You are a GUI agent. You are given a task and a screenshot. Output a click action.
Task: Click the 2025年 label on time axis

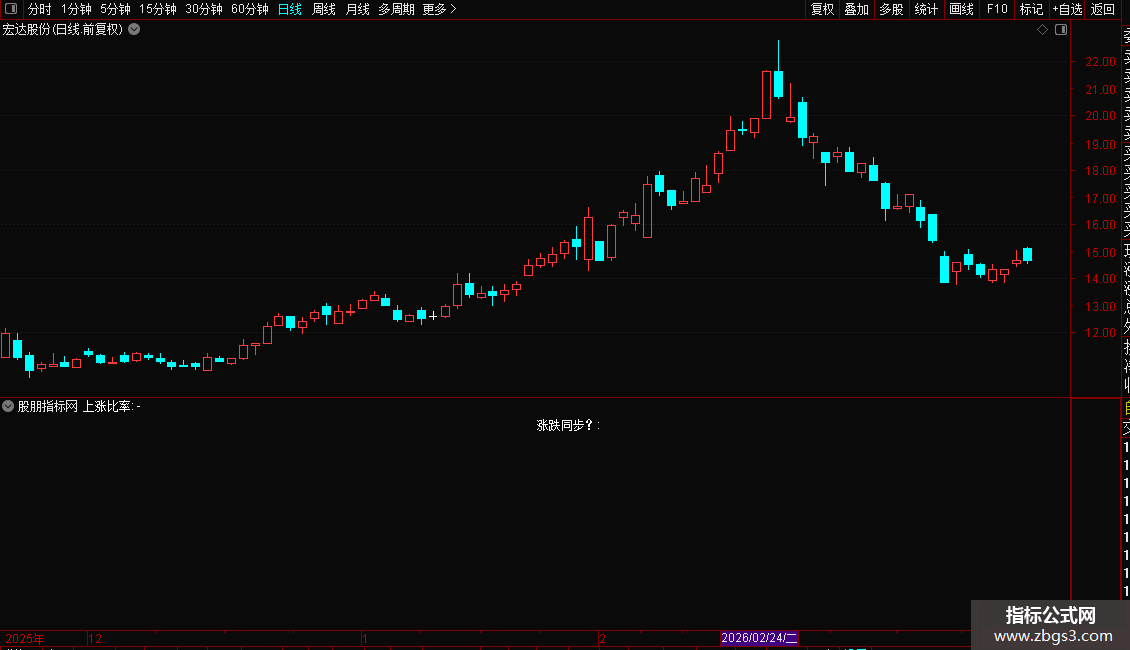point(25,638)
